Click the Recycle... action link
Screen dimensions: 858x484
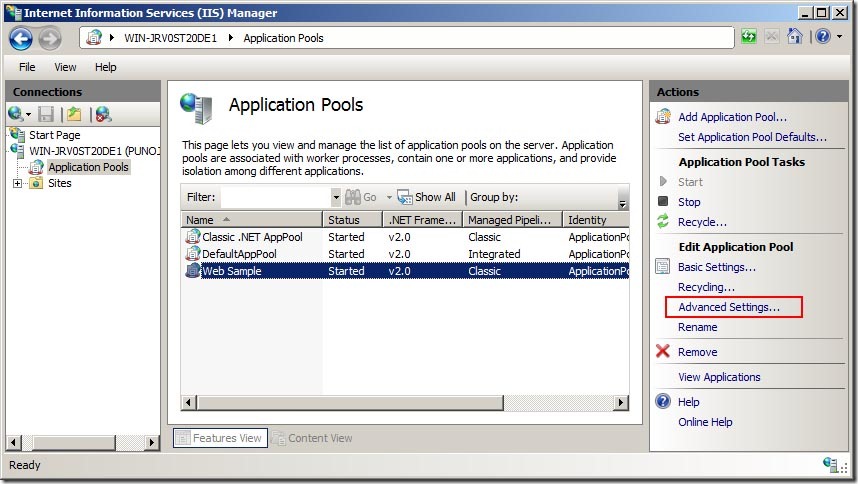click(702, 222)
